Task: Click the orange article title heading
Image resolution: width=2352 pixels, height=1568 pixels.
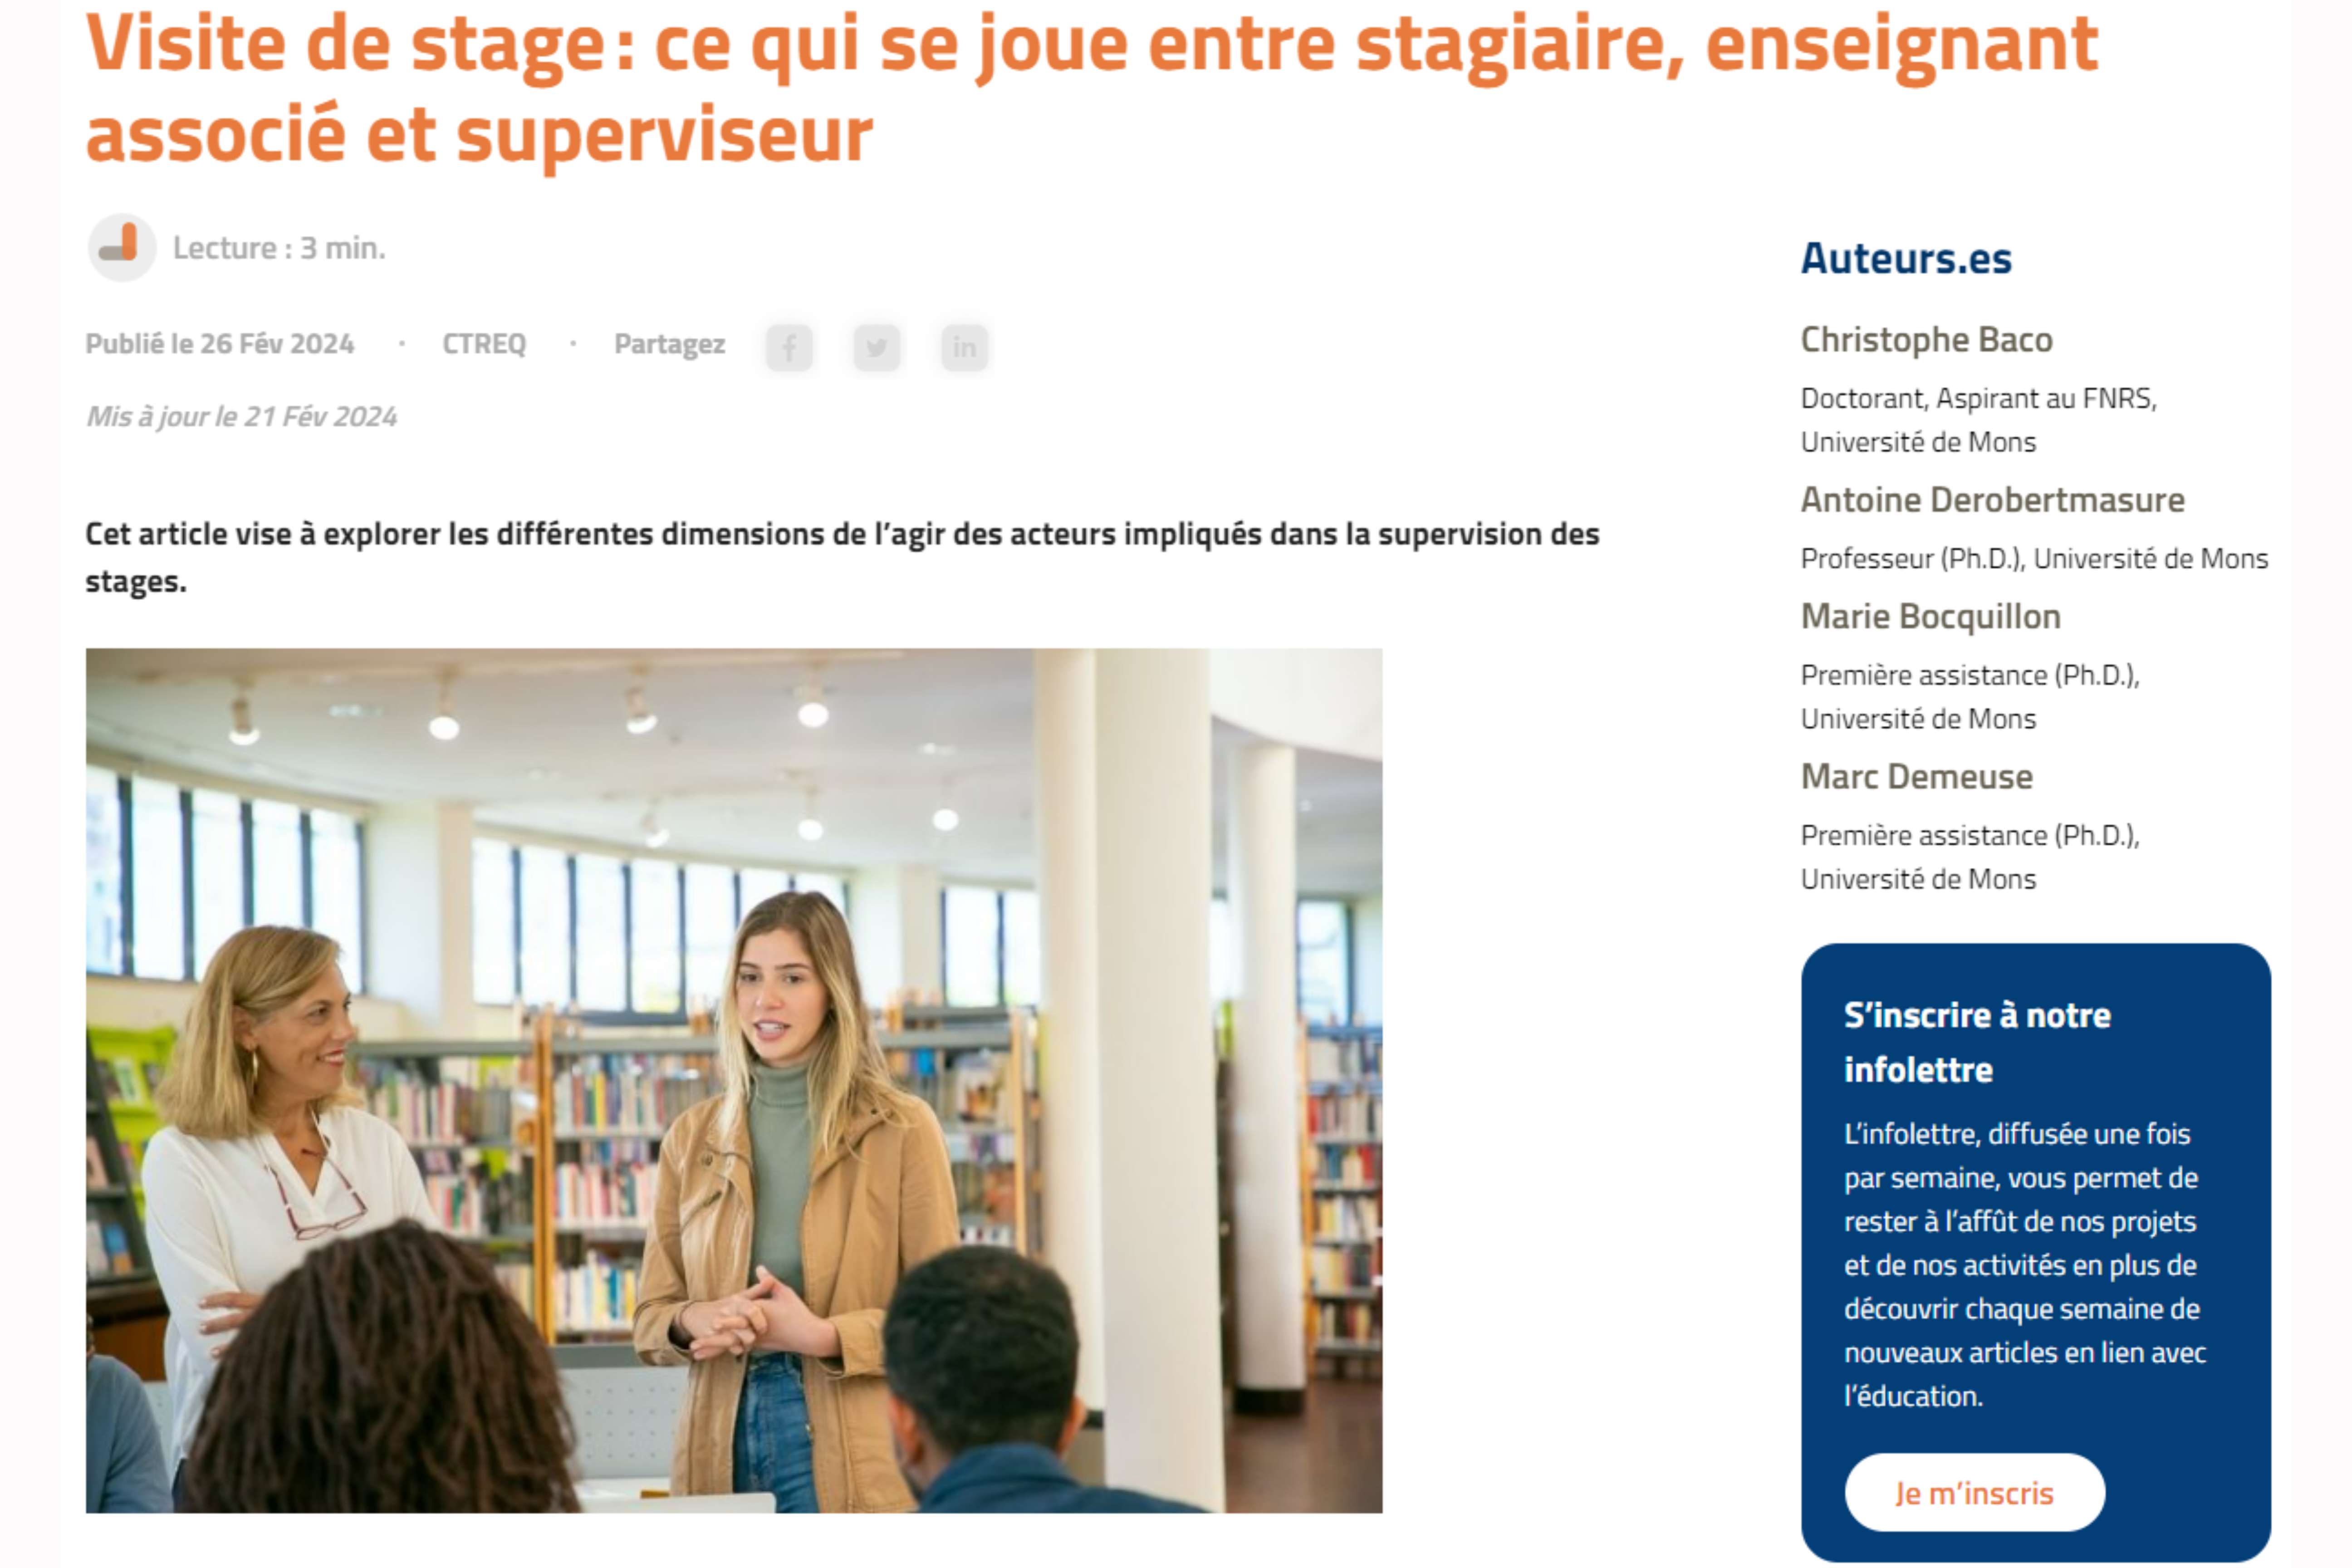Action: 1091,88
